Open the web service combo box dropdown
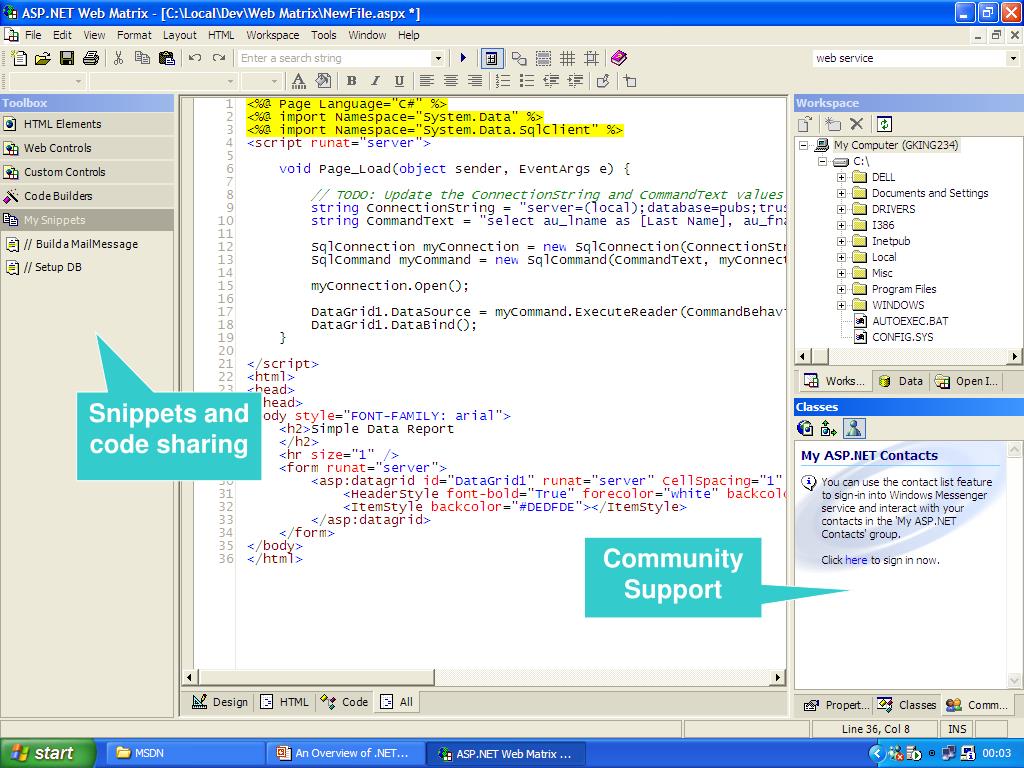This screenshot has width=1024, height=768. [1013, 58]
